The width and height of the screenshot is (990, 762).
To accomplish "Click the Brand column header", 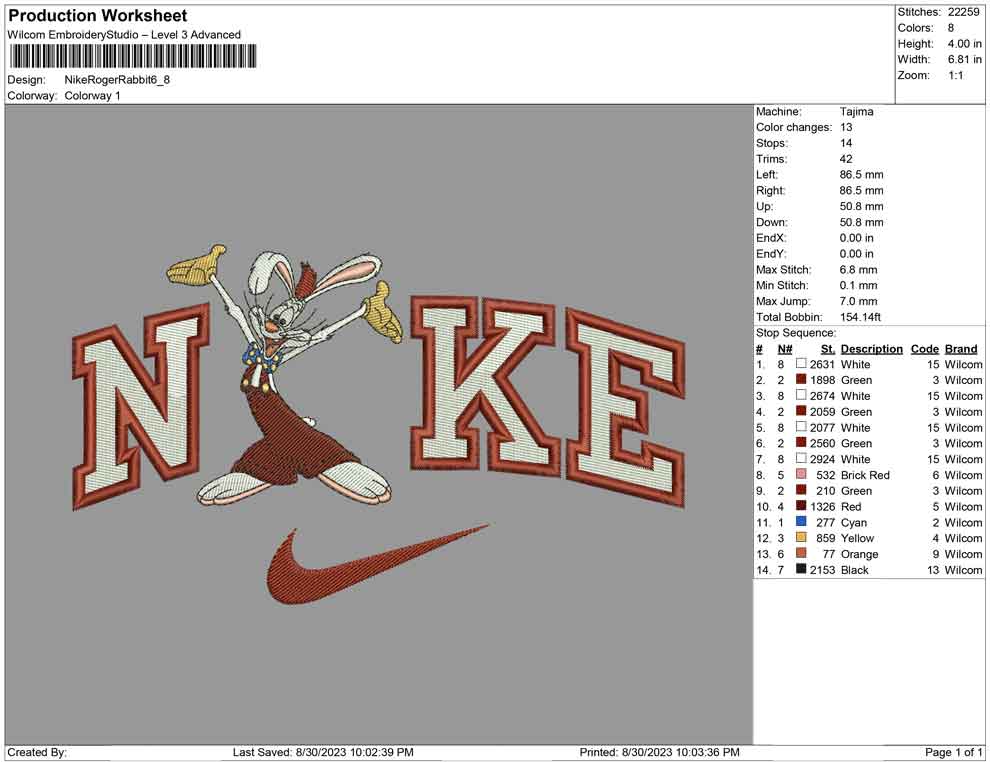I will coord(961,348).
